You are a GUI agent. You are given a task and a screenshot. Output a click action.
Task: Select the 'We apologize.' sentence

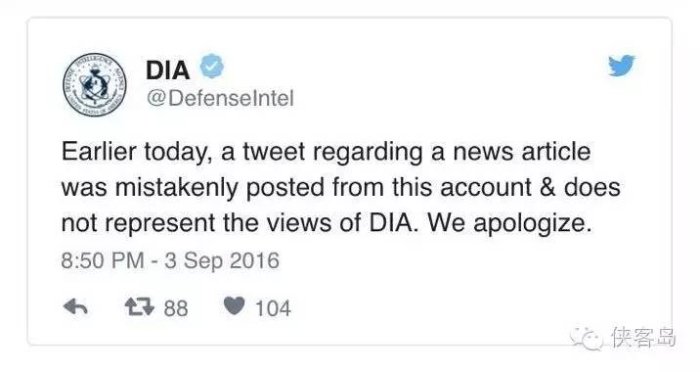point(509,223)
